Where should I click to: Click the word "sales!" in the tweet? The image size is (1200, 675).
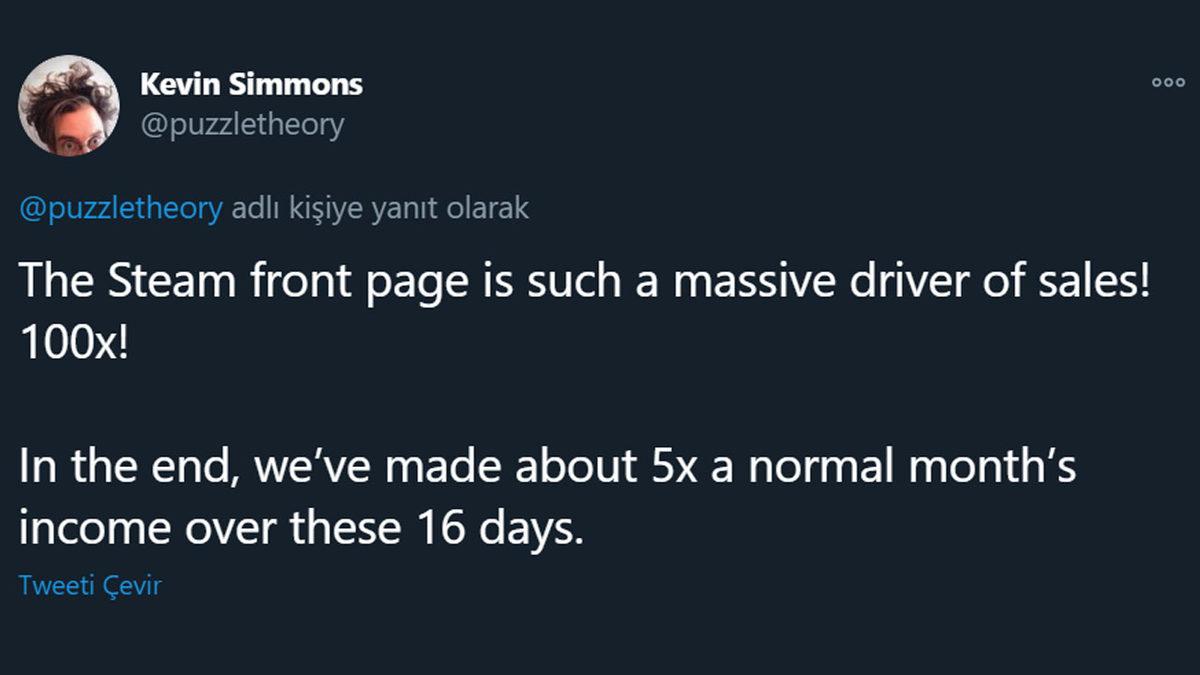pyautogui.click(x=1099, y=283)
